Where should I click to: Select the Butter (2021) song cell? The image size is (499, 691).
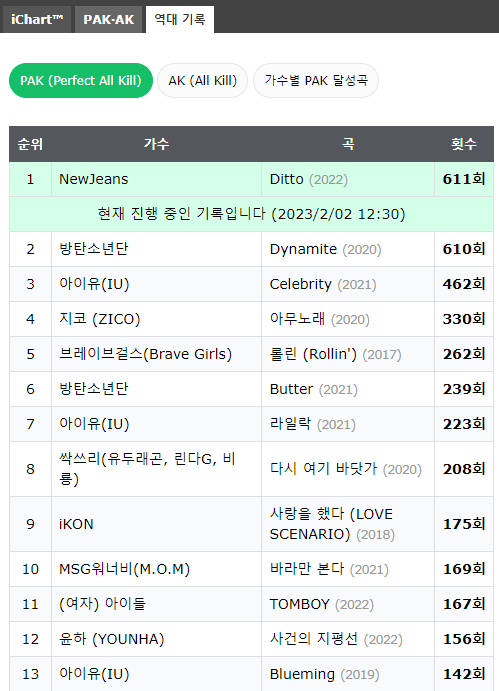coord(348,389)
